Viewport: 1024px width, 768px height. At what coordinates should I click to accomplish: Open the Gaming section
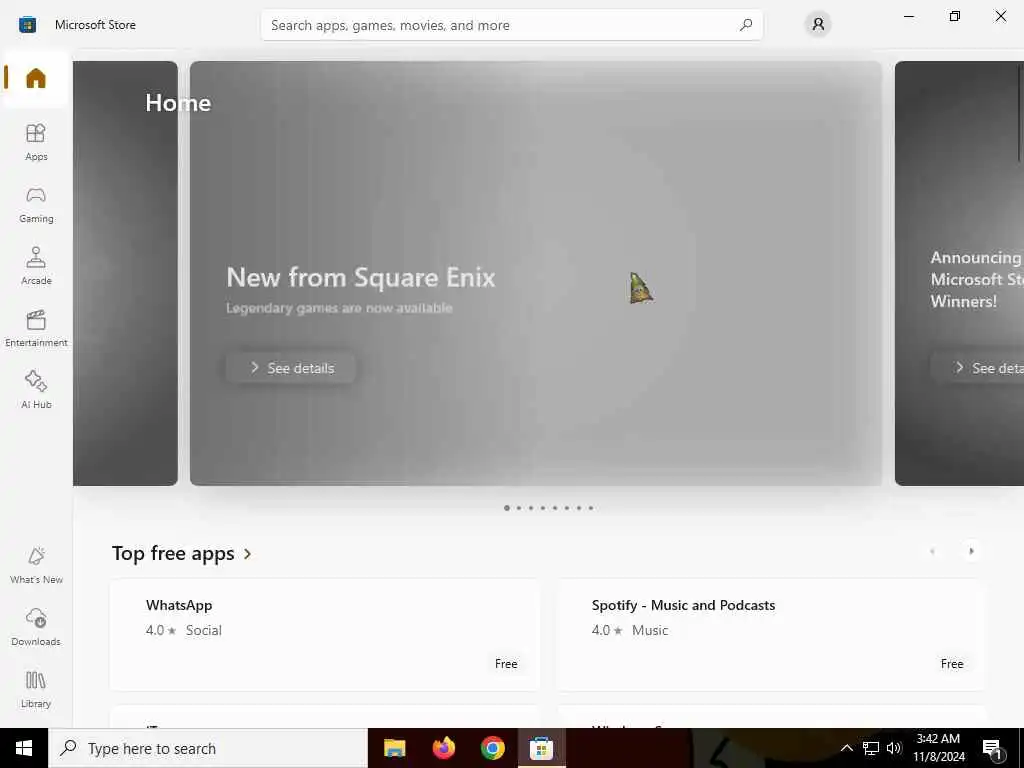(x=36, y=204)
